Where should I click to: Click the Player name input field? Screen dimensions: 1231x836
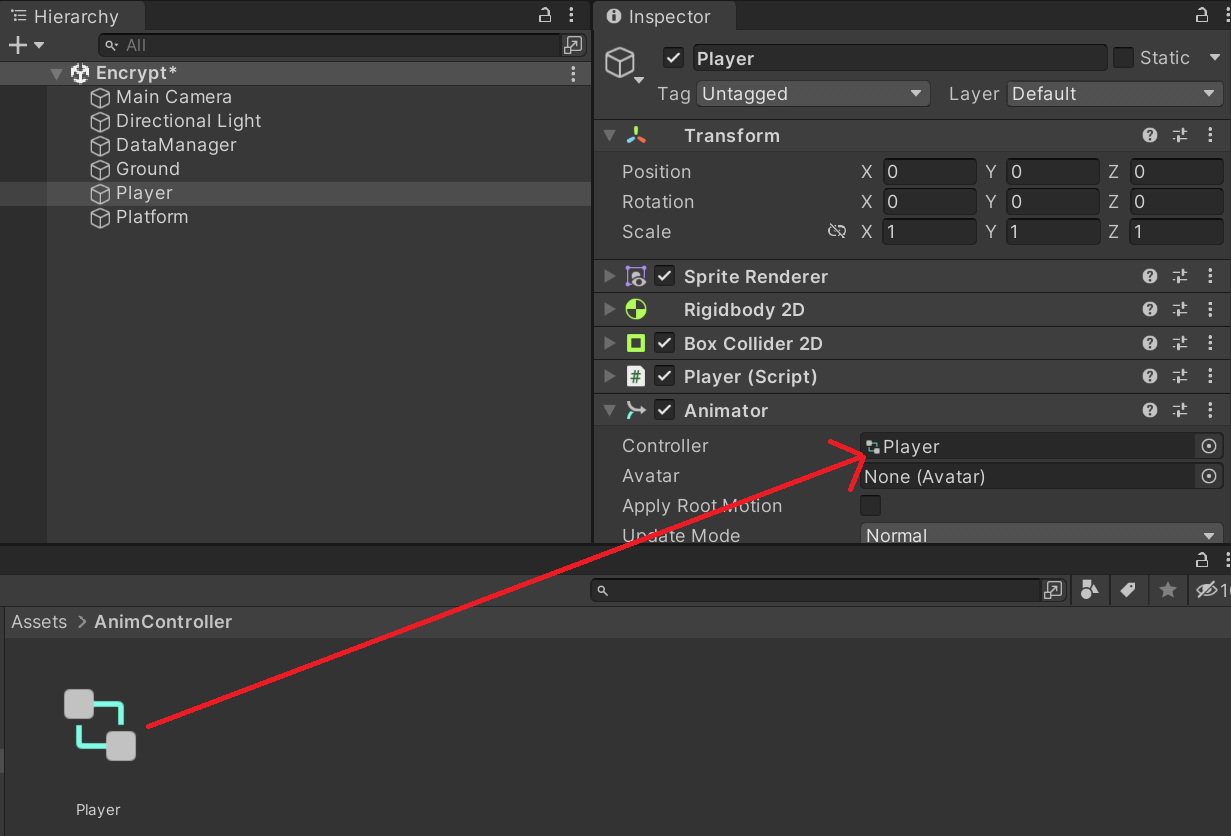click(900, 58)
